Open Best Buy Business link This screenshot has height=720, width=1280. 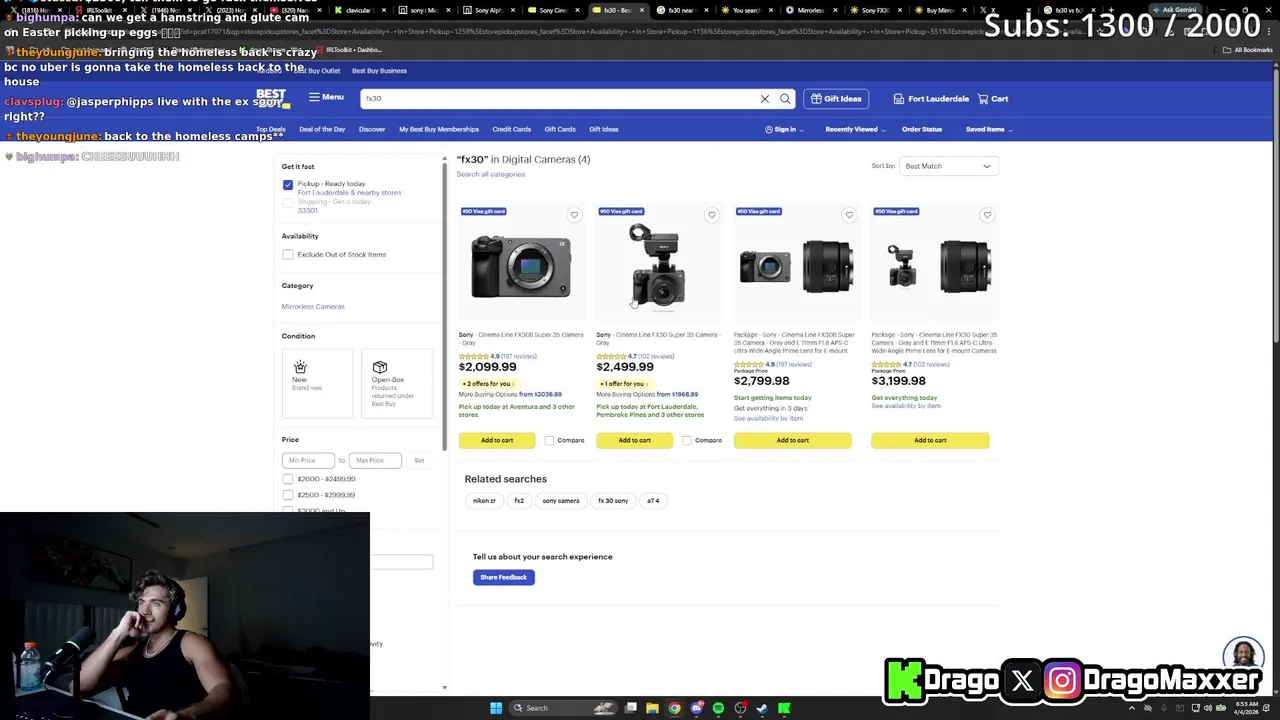tap(379, 71)
